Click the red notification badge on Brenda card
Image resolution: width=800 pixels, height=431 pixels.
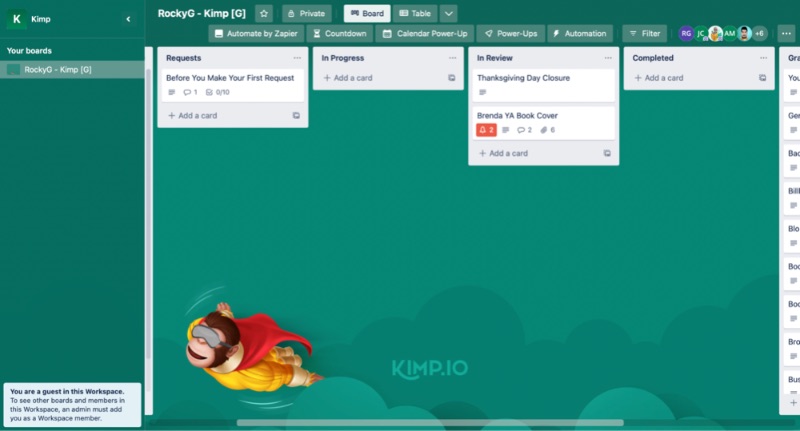point(486,130)
